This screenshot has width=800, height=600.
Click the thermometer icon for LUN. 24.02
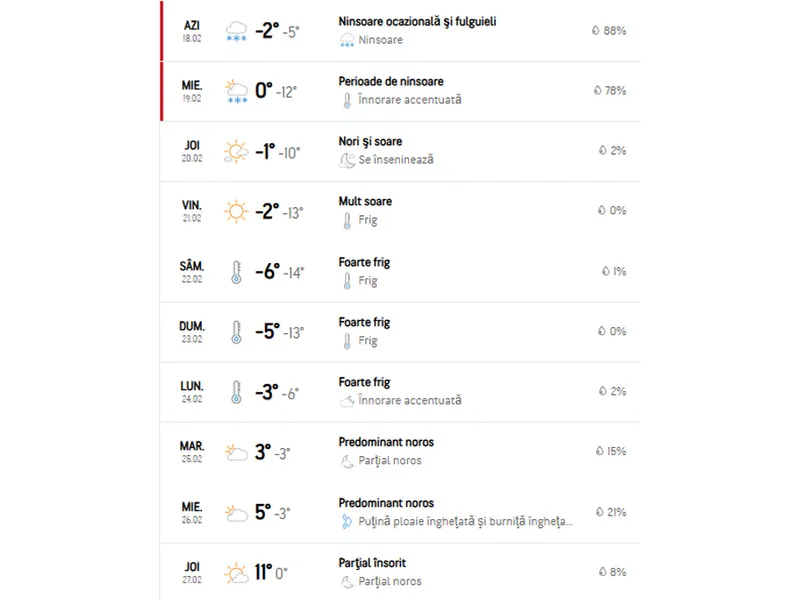click(x=236, y=392)
